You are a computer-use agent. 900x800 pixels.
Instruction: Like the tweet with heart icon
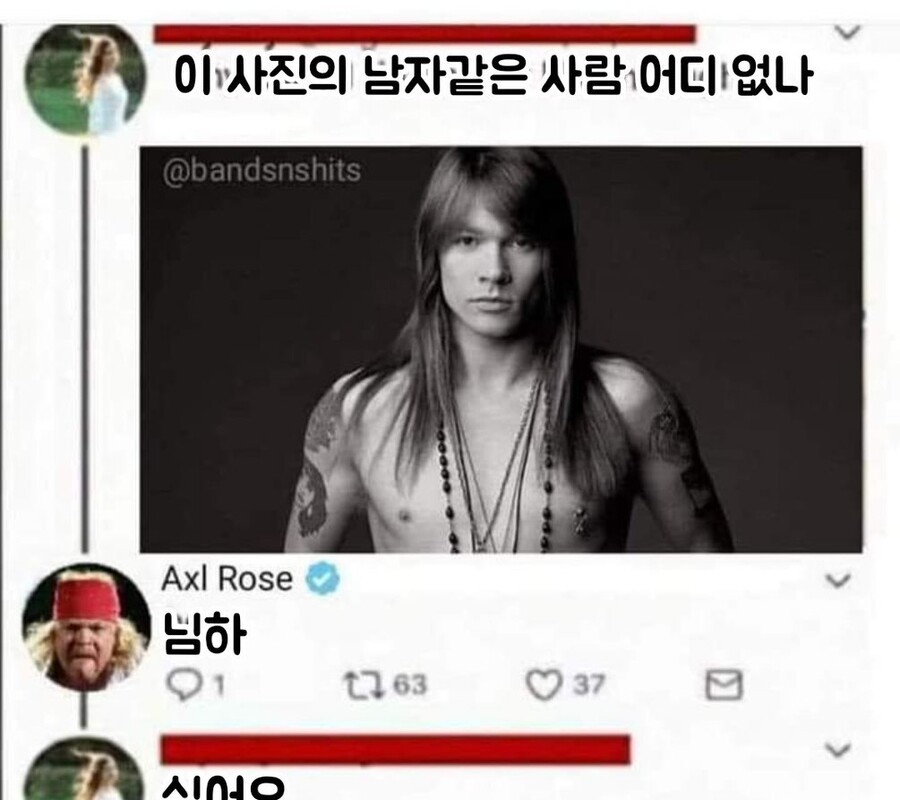tap(544, 685)
